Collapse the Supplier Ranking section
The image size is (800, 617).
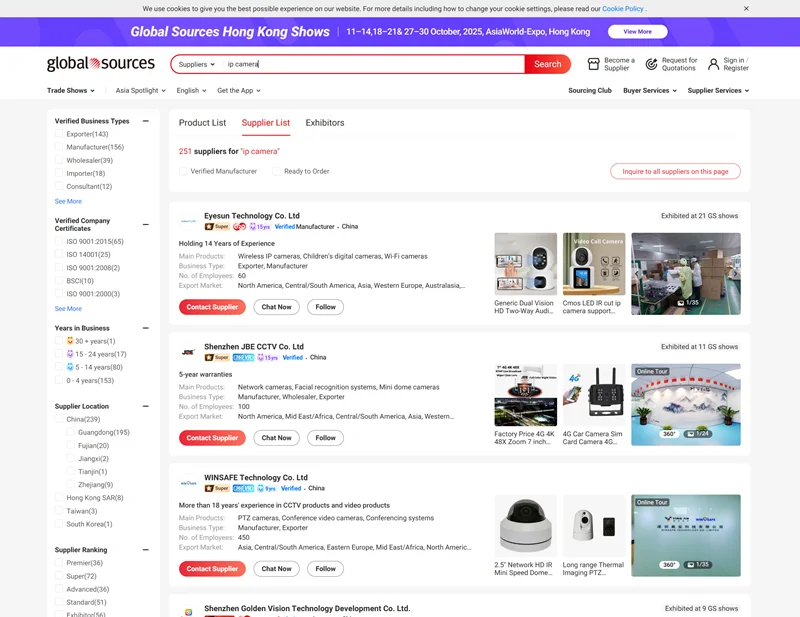pyautogui.click(x=146, y=550)
